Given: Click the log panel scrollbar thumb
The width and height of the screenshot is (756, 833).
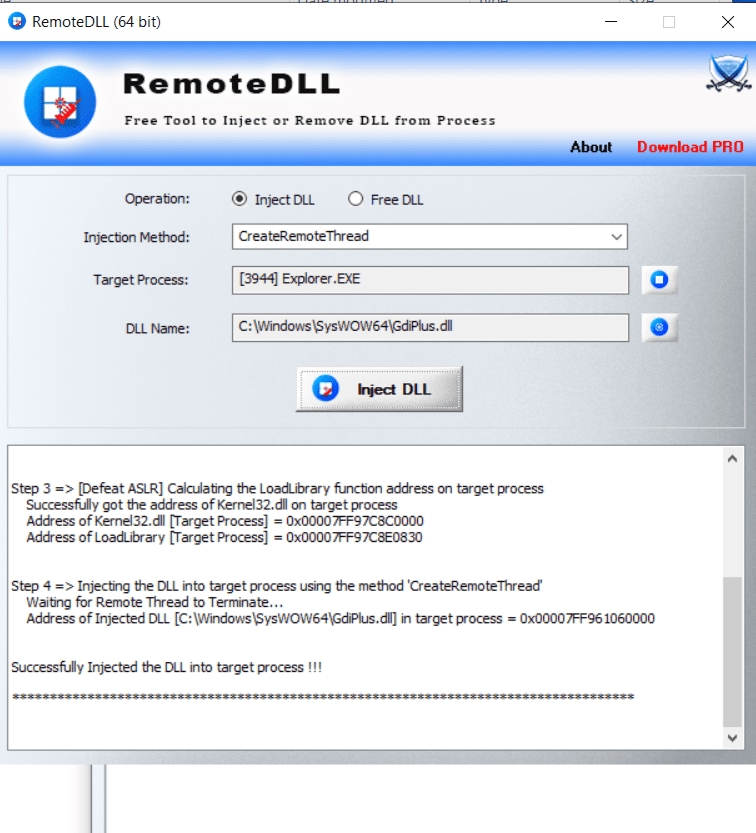Looking at the screenshot, I should (x=732, y=652).
